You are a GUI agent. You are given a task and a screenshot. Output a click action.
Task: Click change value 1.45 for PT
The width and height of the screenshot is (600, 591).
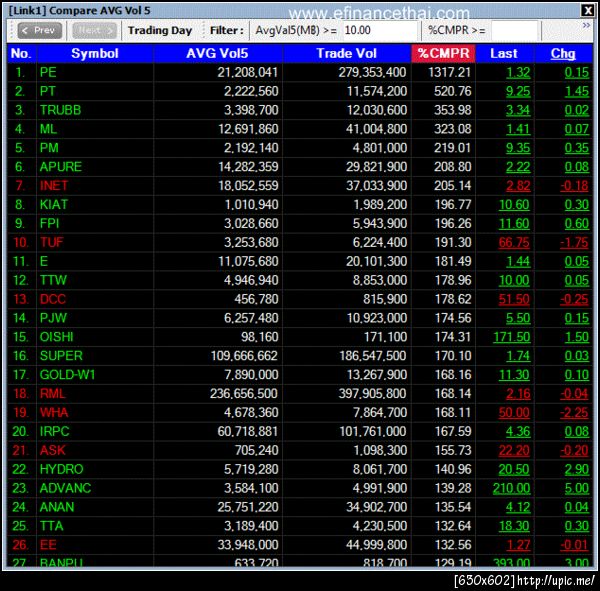[577, 91]
